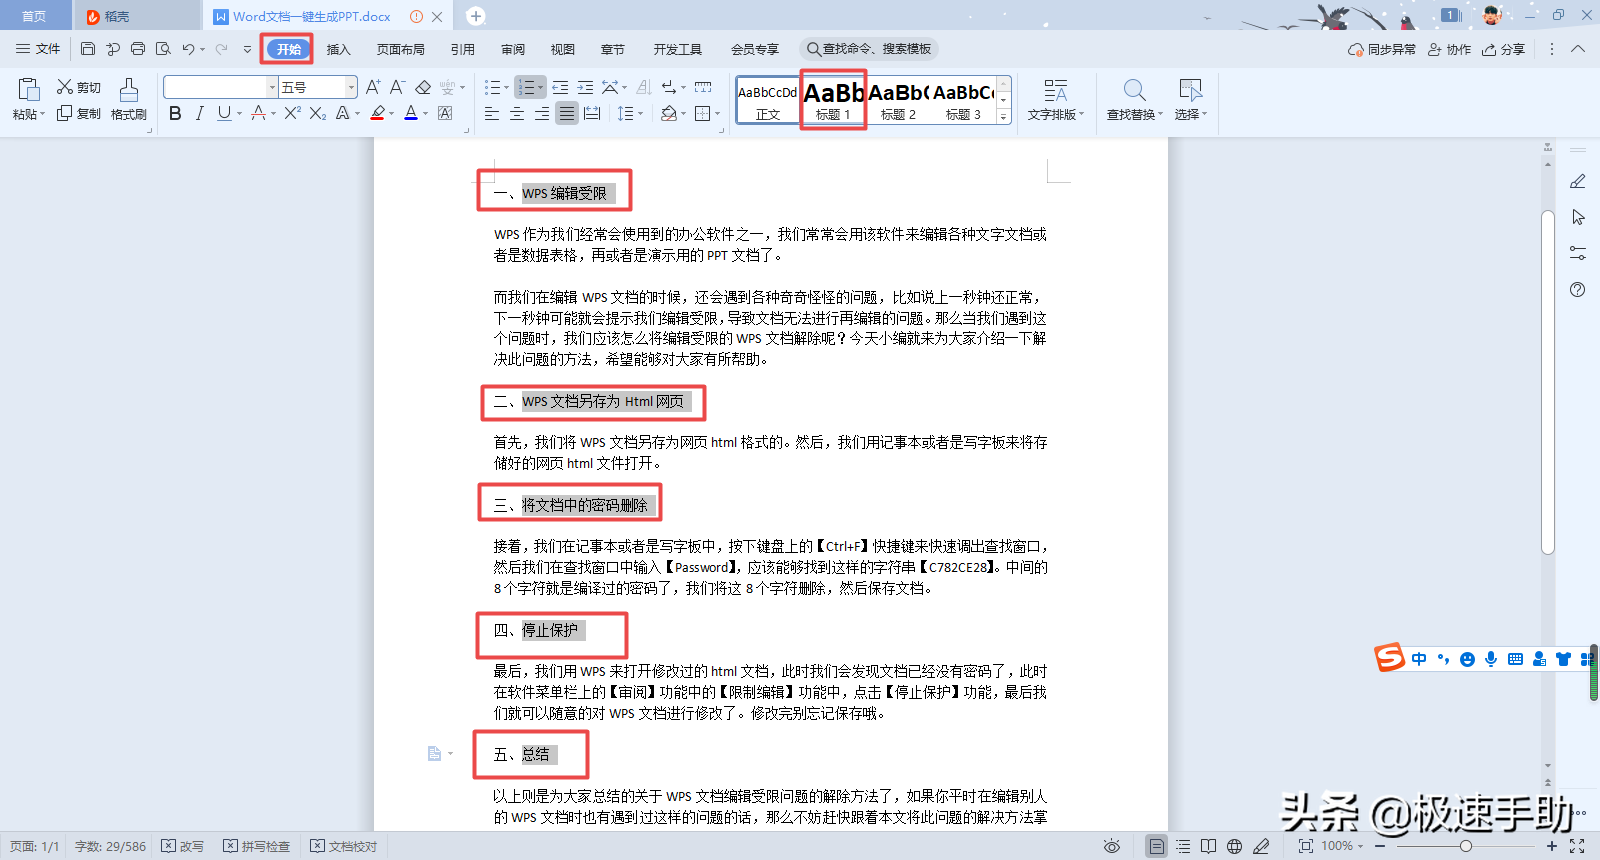Clear formatting with the eraser icon
The height and width of the screenshot is (860, 1600).
tap(423, 87)
